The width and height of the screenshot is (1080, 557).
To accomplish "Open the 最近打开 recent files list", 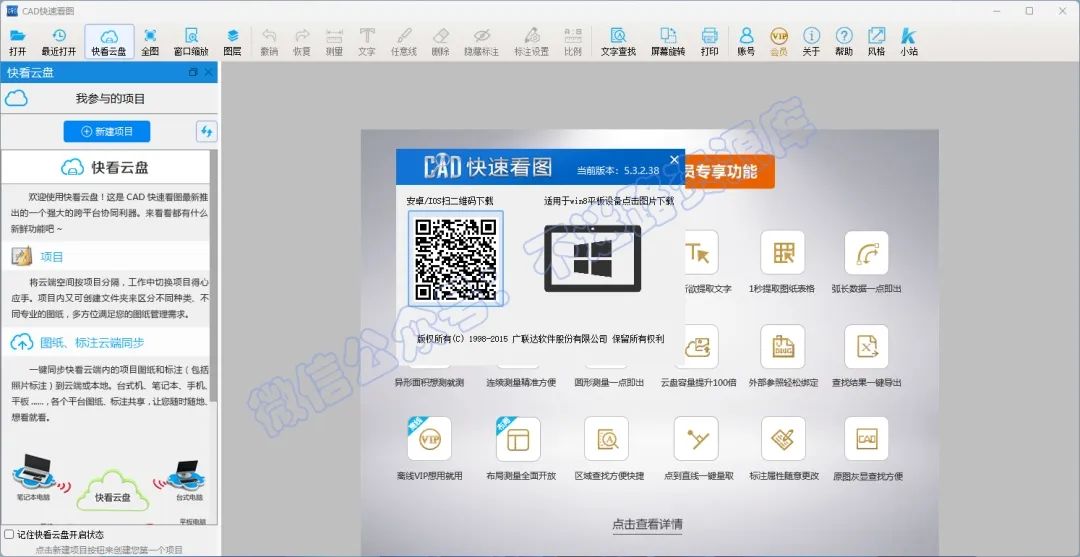I will pyautogui.click(x=59, y=42).
